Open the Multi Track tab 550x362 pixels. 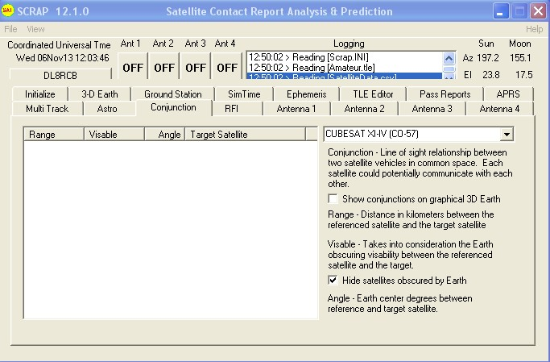coord(47,109)
